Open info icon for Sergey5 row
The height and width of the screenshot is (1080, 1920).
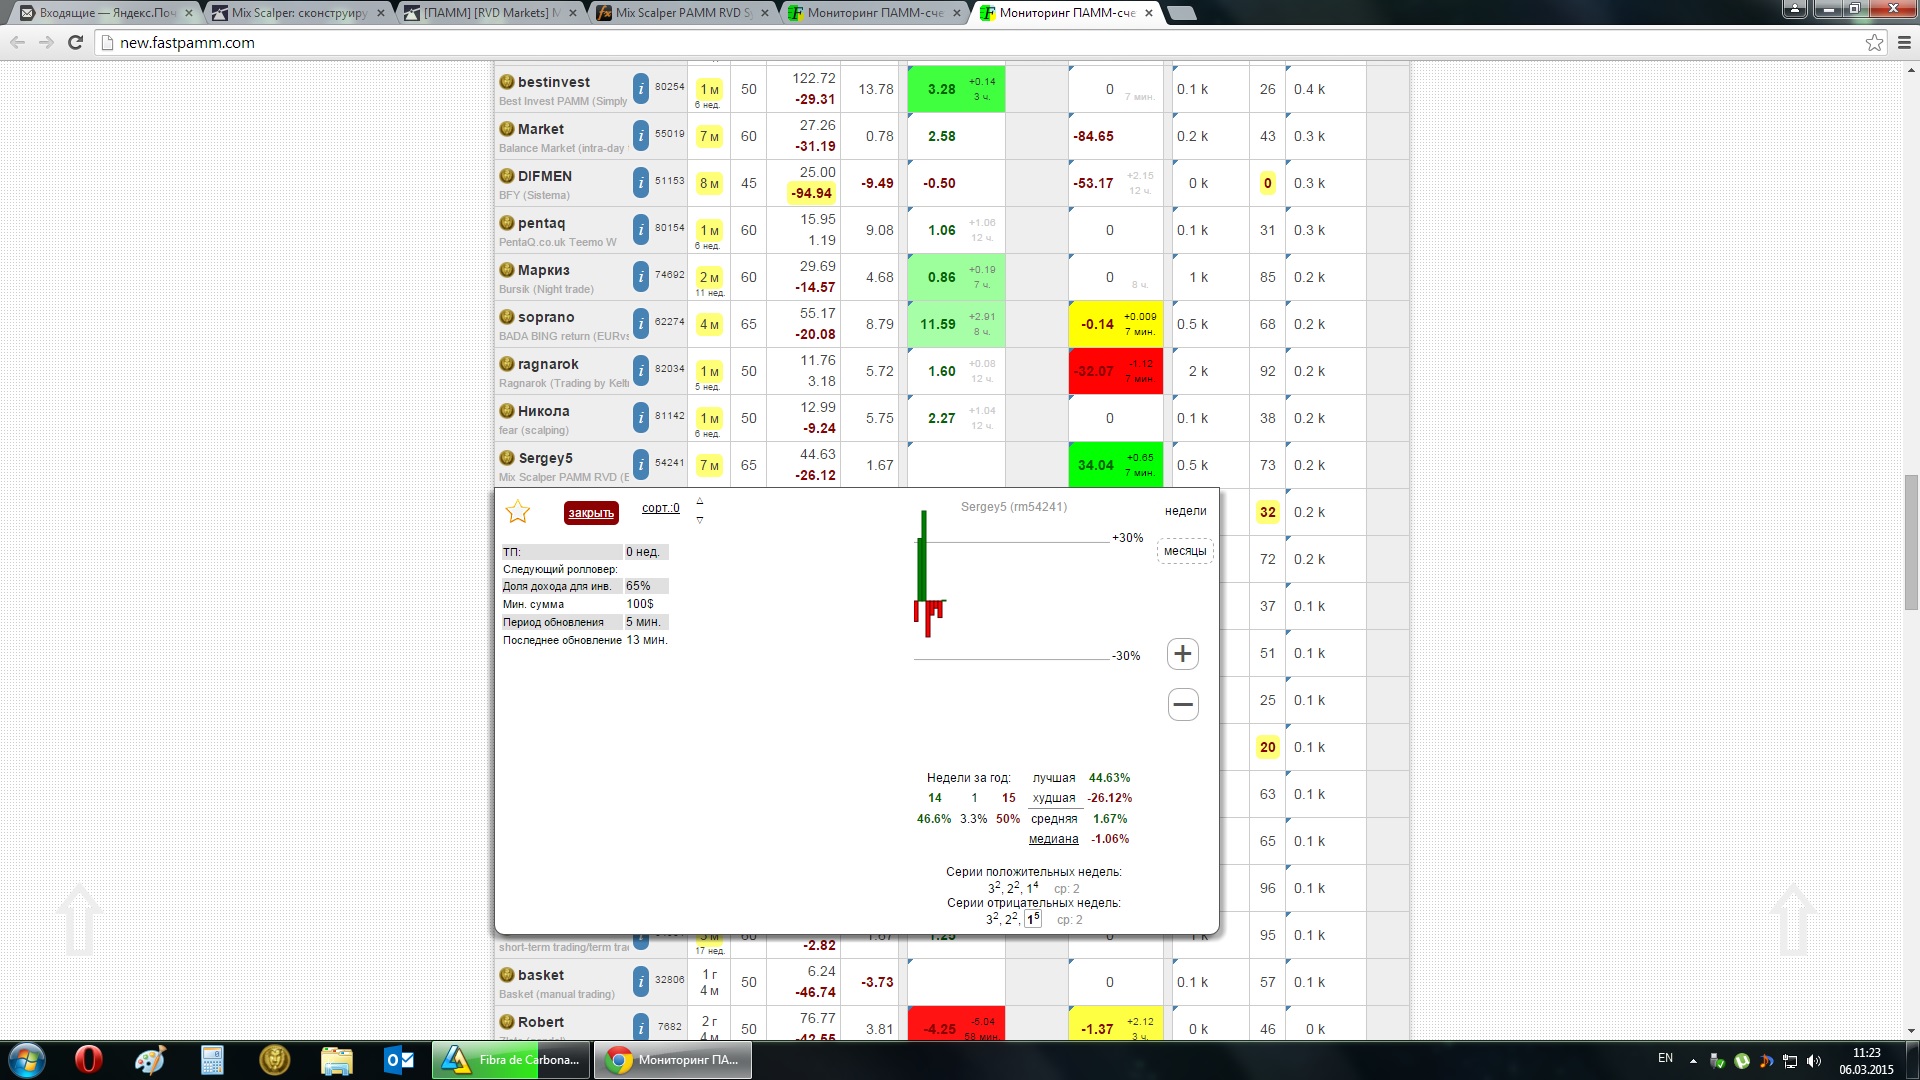[x=641, y=465]
